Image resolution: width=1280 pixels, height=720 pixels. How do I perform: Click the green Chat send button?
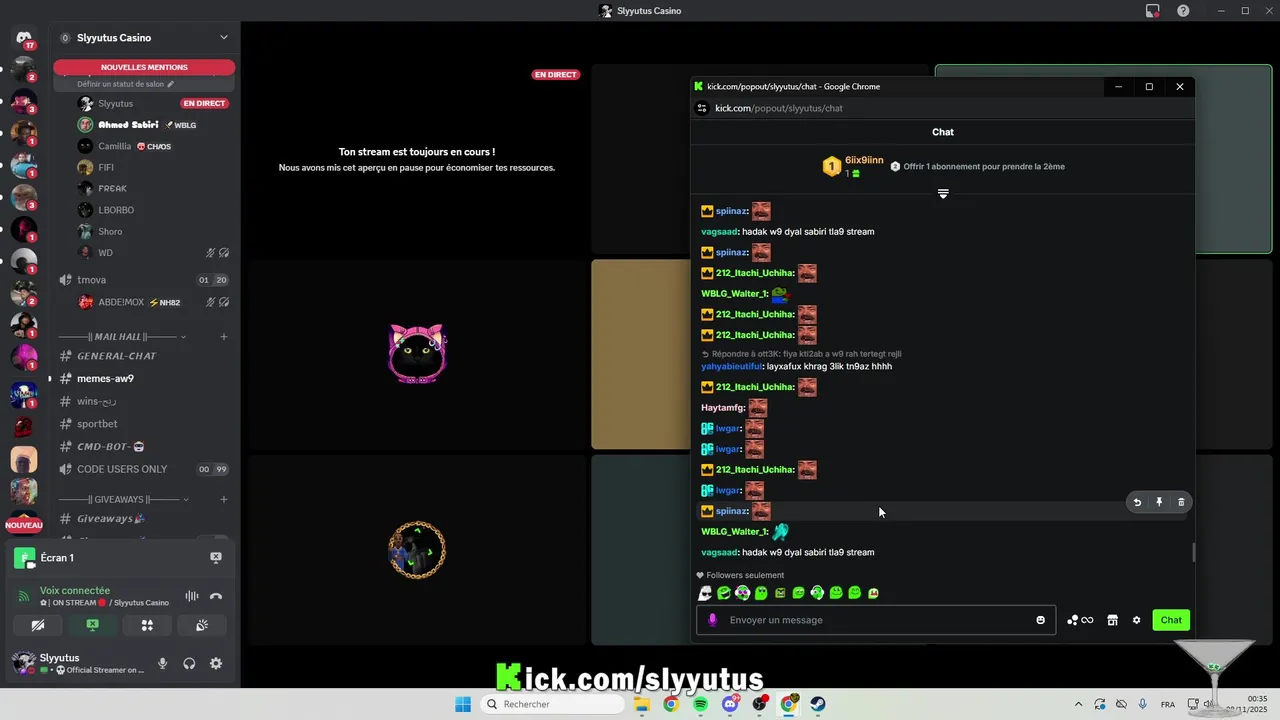1171,620
